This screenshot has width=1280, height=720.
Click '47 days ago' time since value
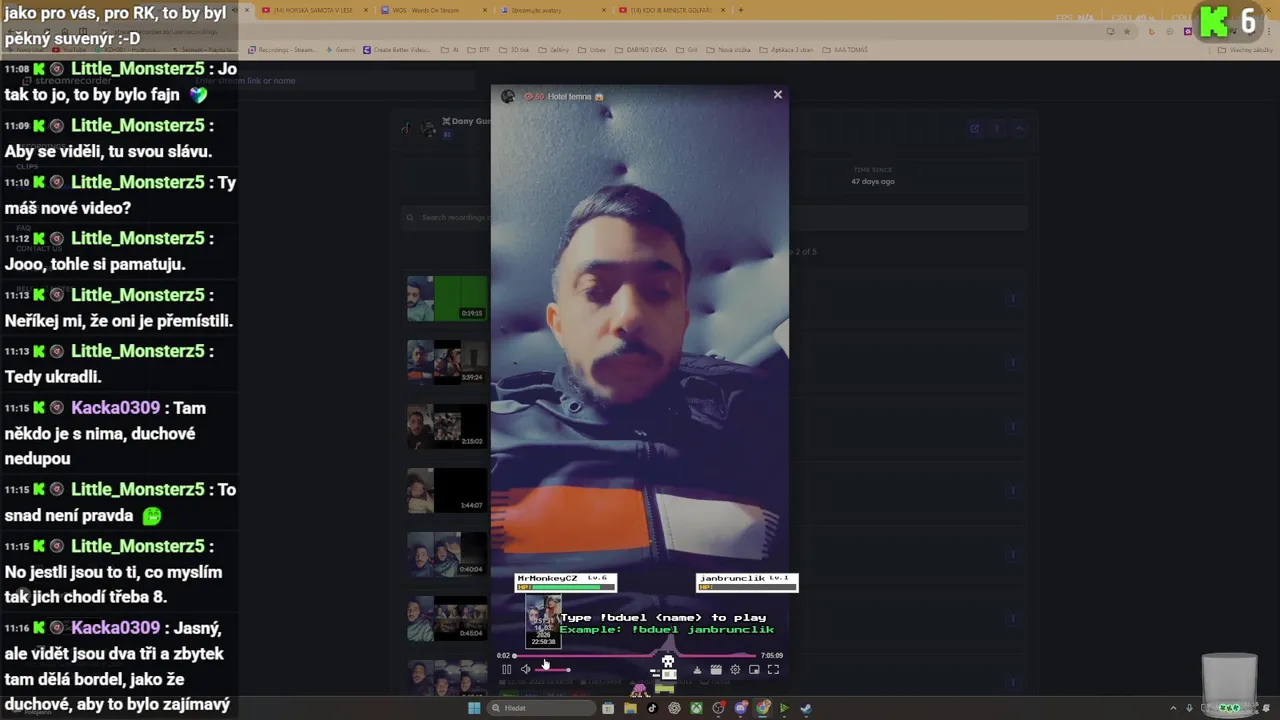873,182
